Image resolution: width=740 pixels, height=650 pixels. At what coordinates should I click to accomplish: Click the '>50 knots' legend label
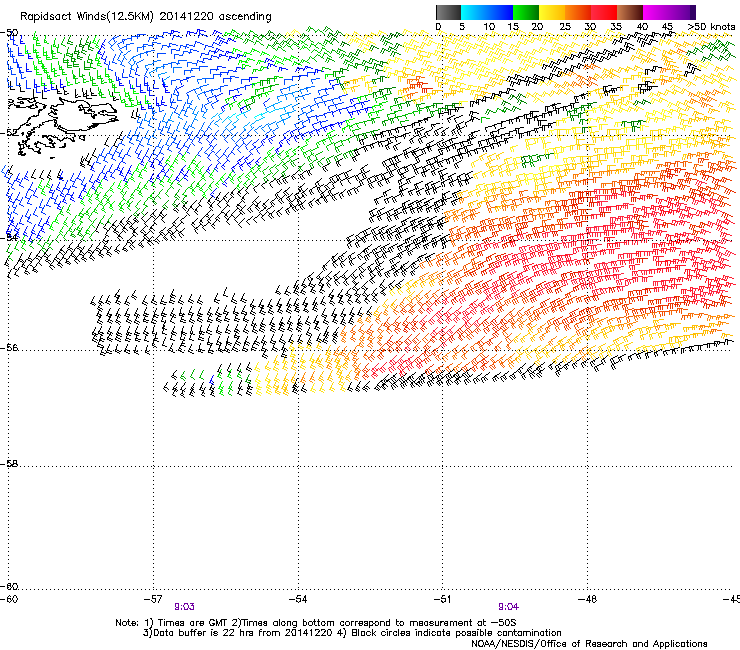click(711, 27)
